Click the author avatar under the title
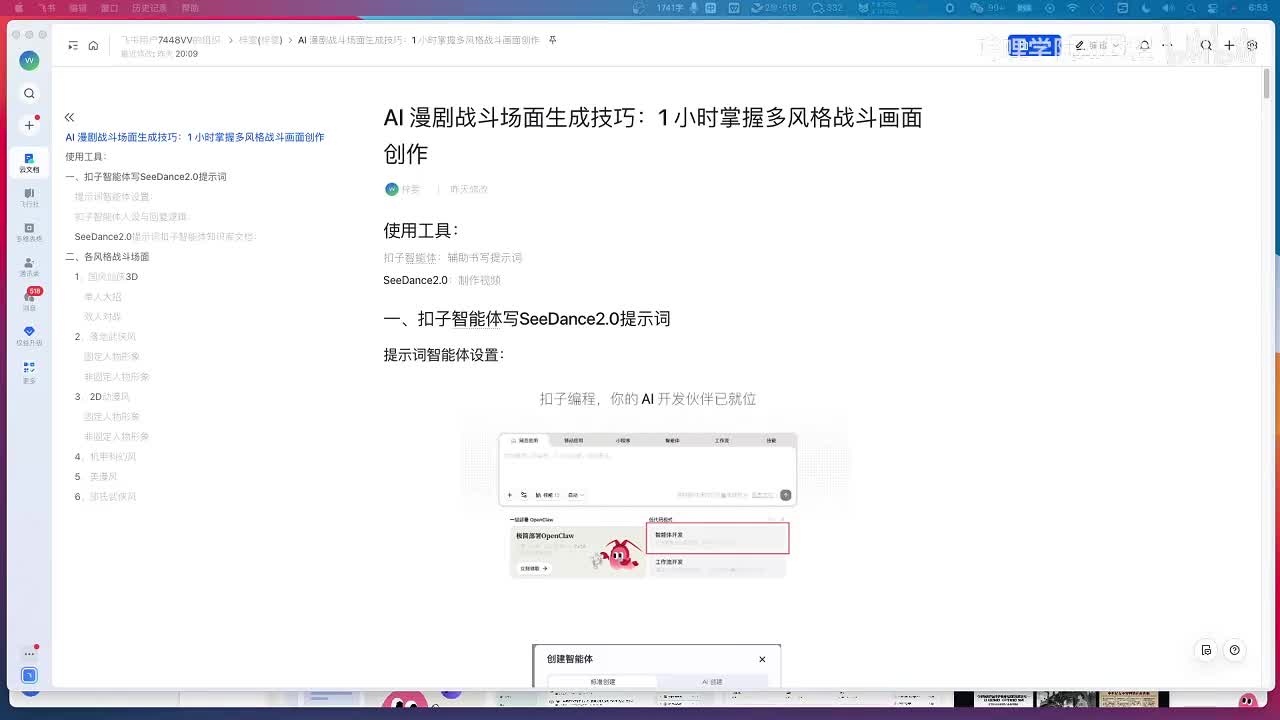Screen dimensions: 1280x720 coord(391,189)
